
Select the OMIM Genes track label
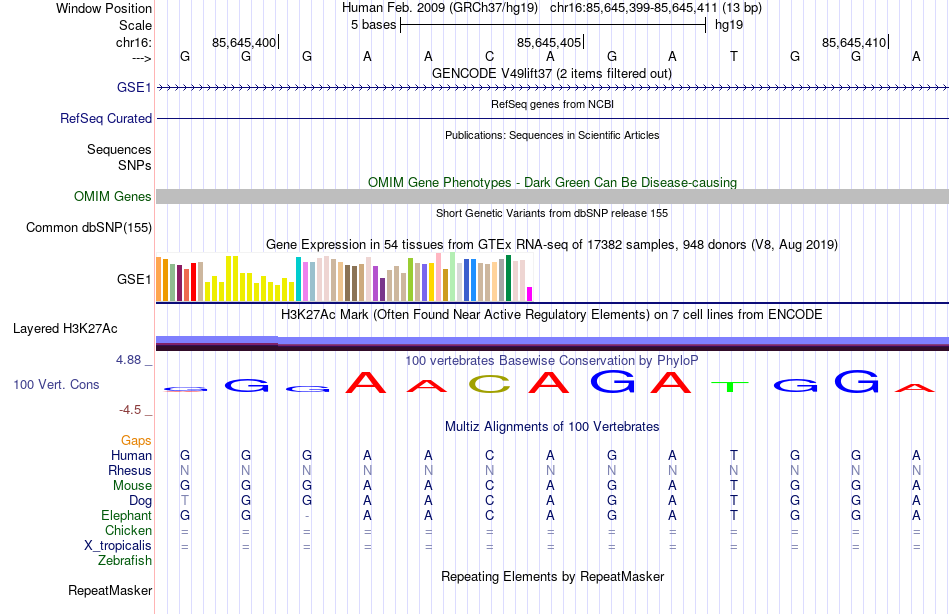(113, 196)
